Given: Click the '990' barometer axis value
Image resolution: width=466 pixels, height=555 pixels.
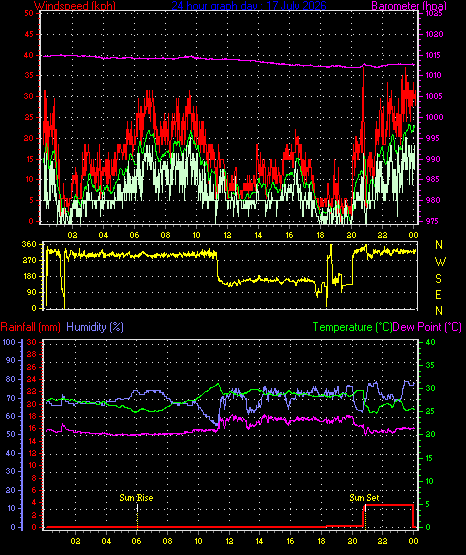Looking at the screenshot, I should coord(433,159).
